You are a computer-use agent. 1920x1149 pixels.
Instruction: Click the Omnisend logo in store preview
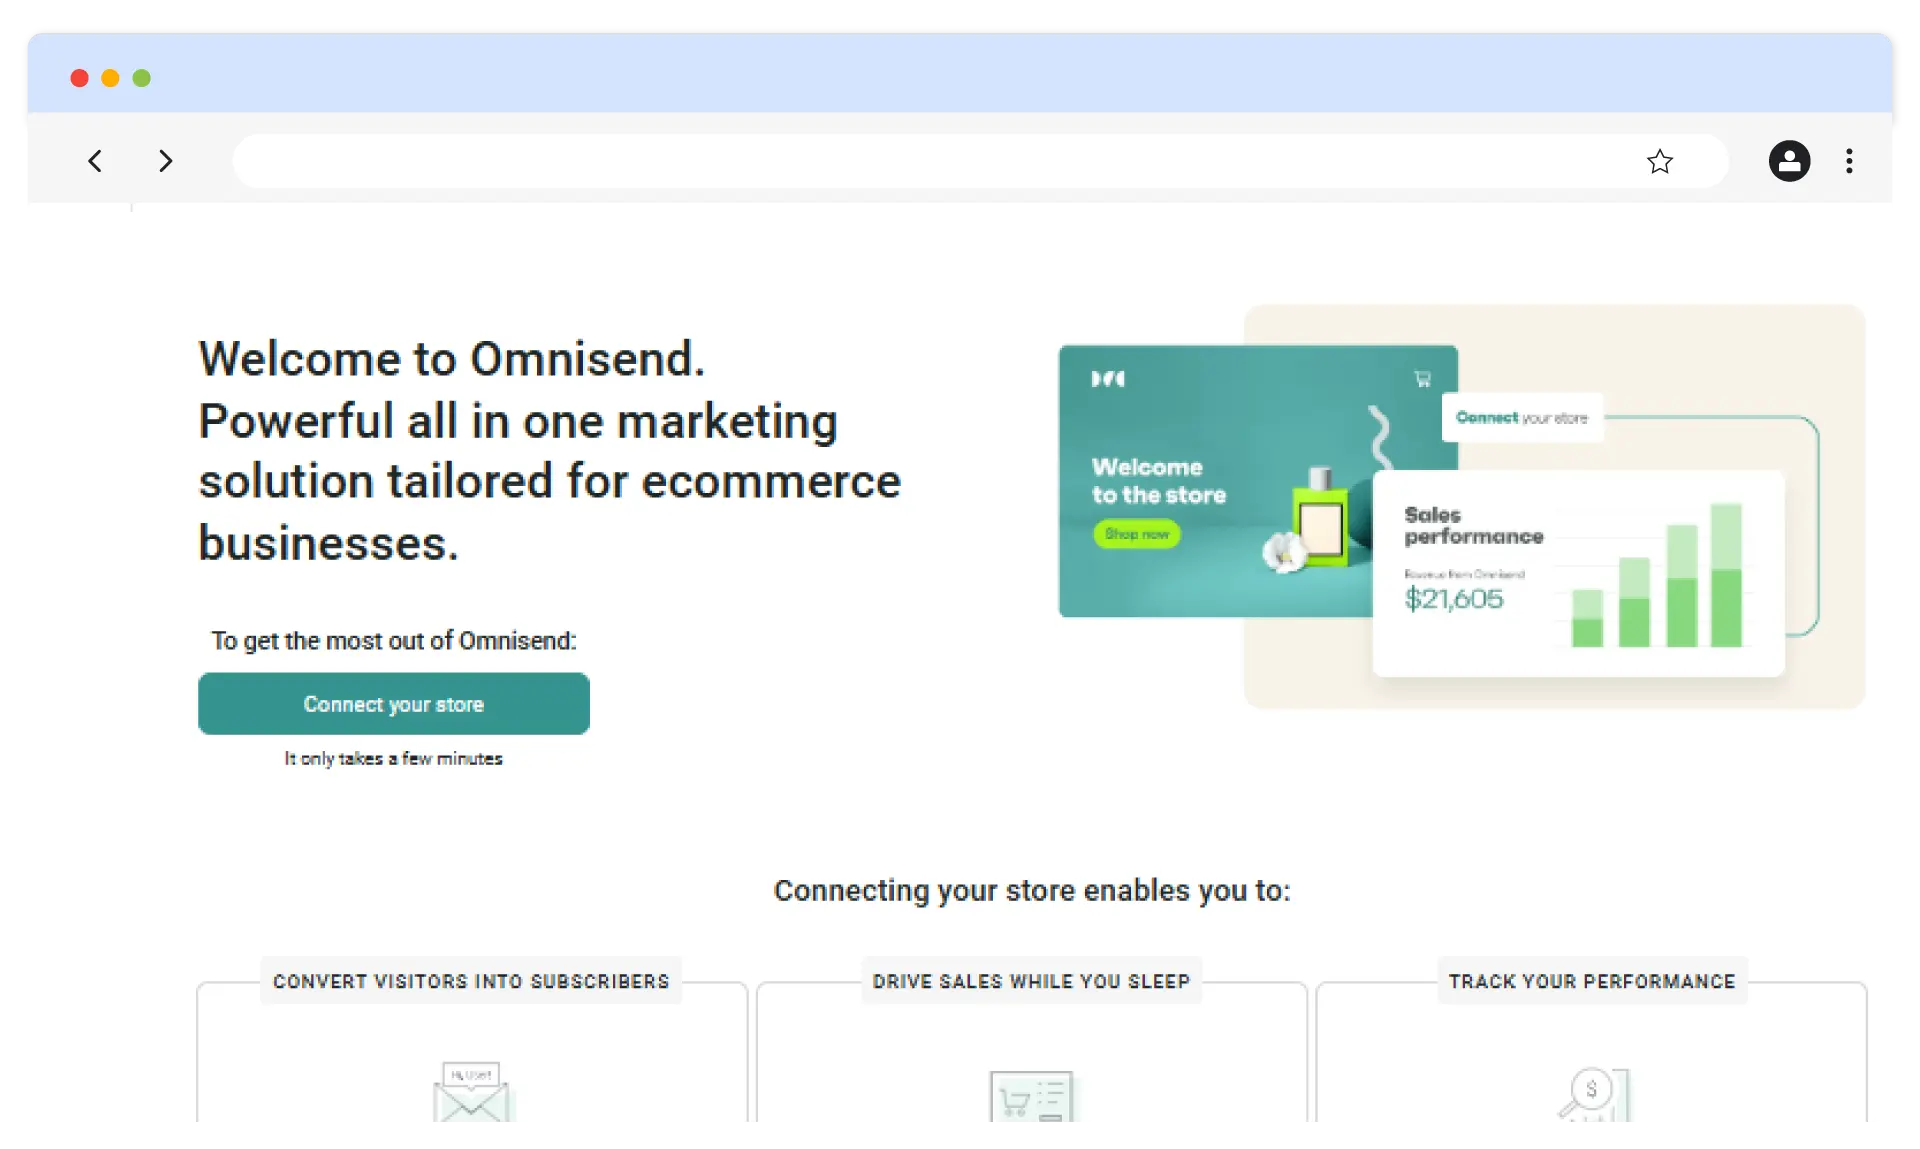[1108, 379]
